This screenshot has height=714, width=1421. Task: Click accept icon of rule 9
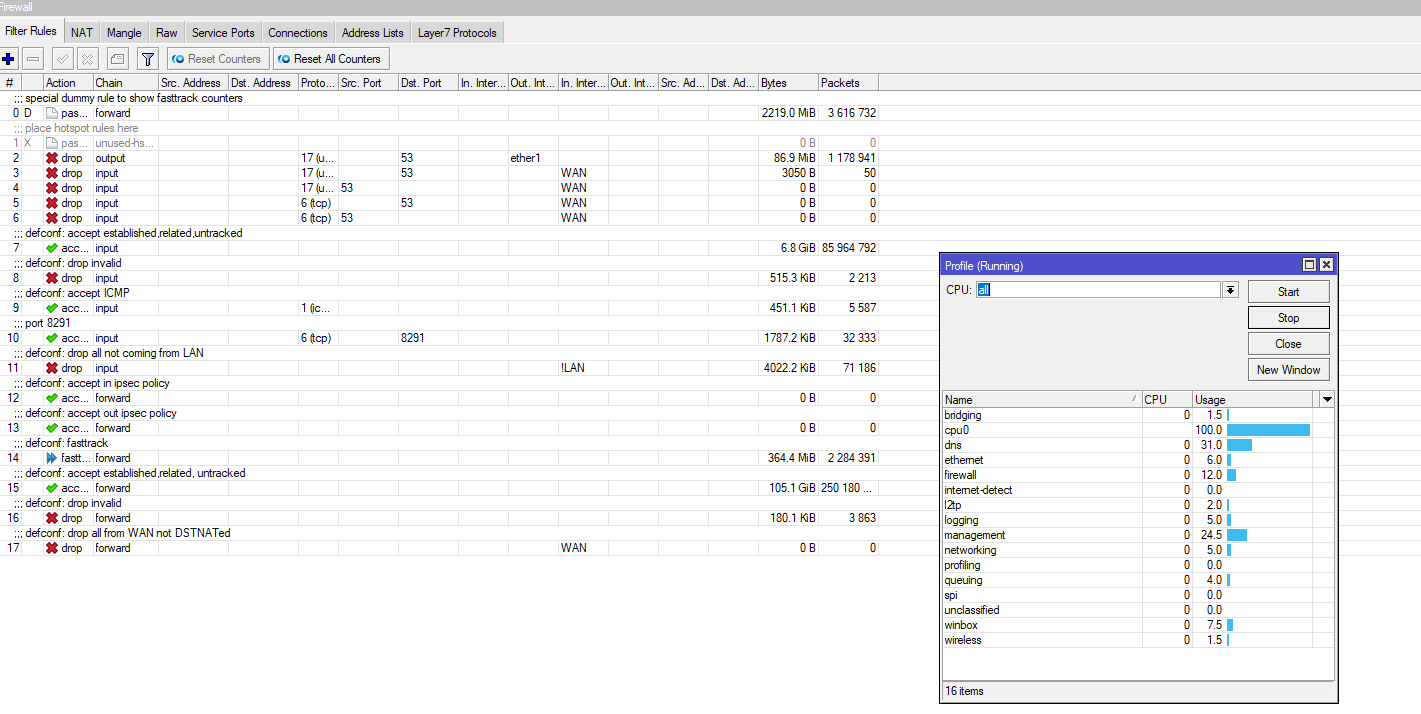pyautogui.click(x=52, y=308)
